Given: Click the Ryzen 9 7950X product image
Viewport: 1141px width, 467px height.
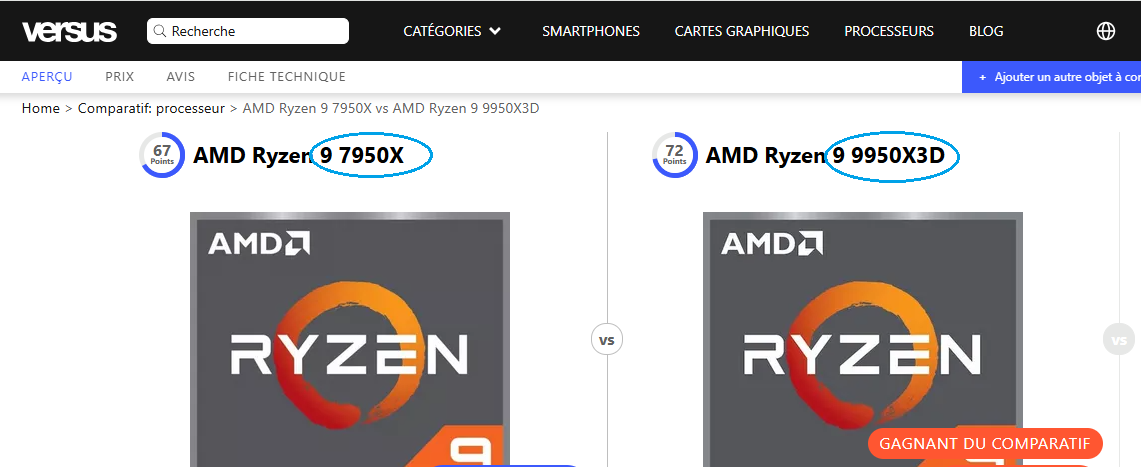Looking at the screenshot, I should pos(350,340).
